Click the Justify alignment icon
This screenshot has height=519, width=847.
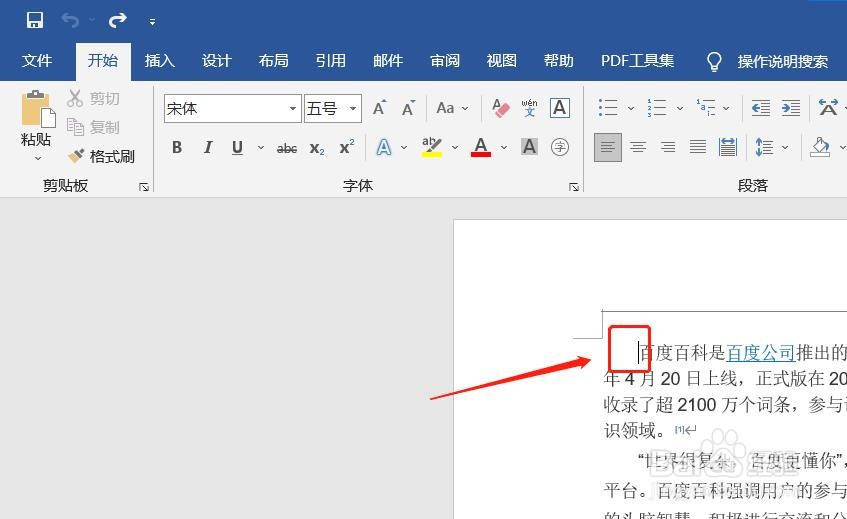pos(698,147)
